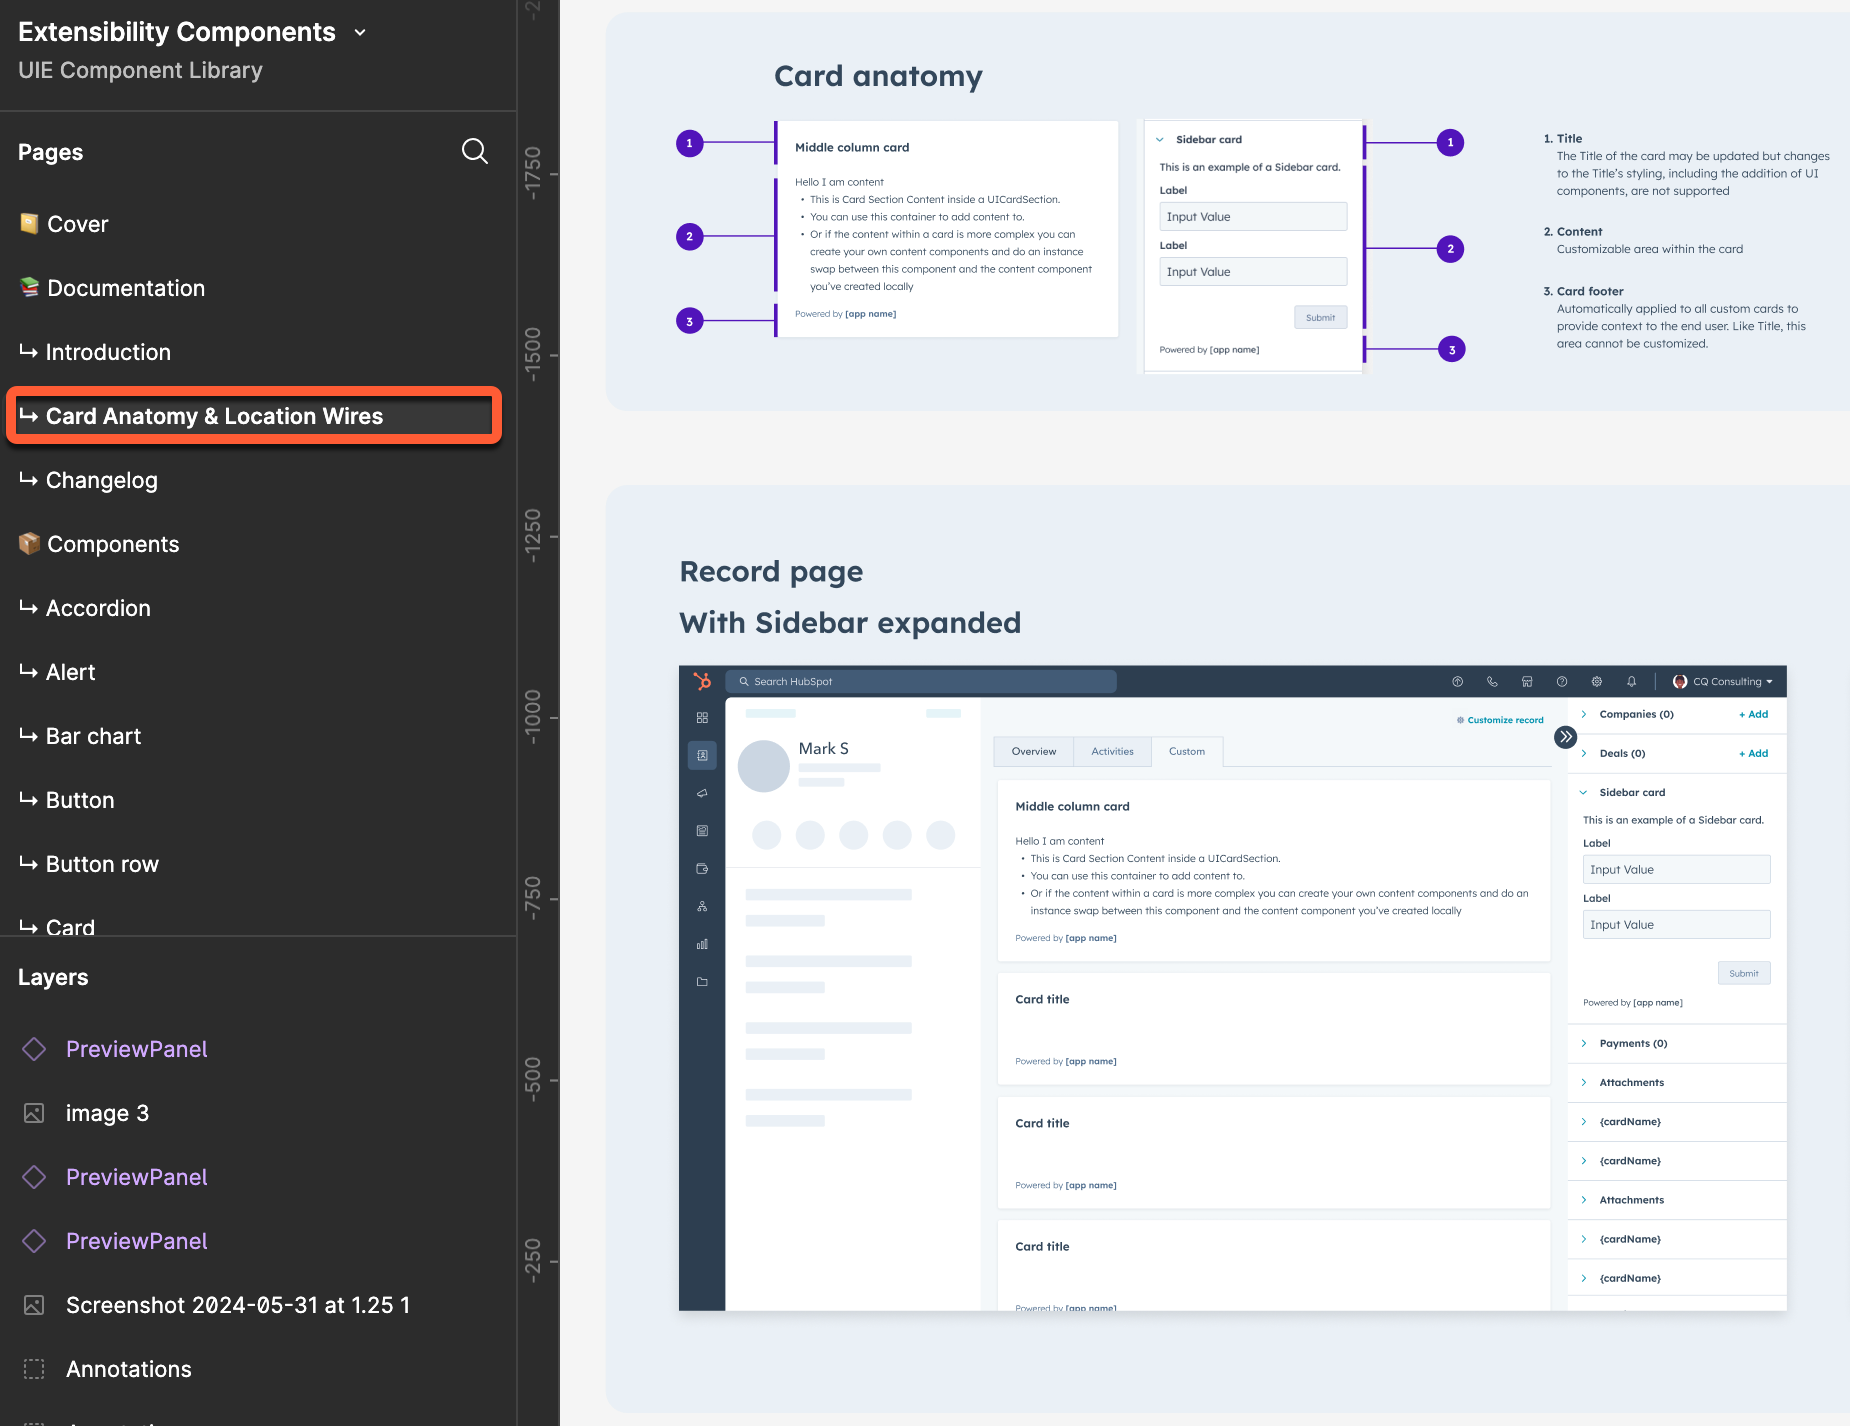Collapse the Sidebar card chevron in Card anatomy
The height and width of the screenshot is (1426, 1850).
(1160, 140)
